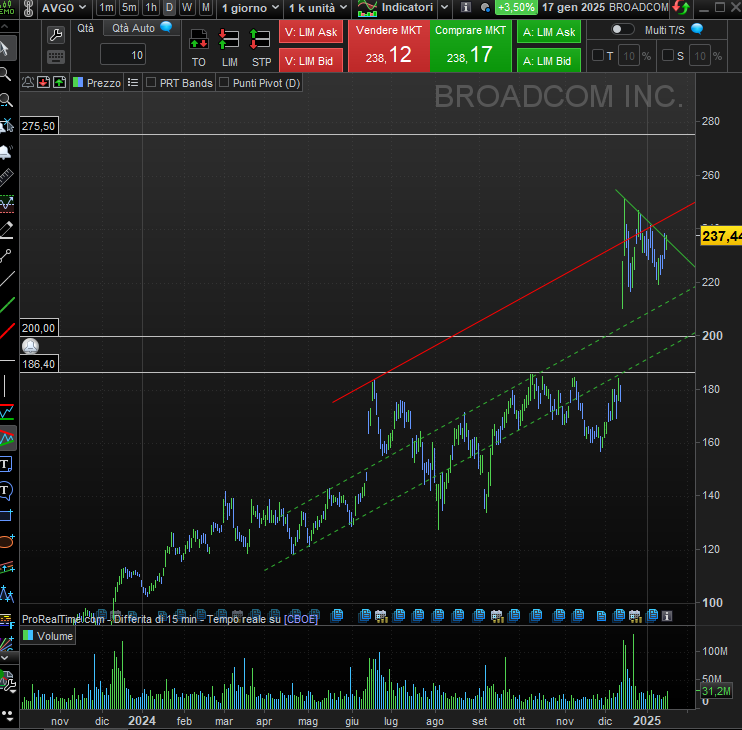The width and height of the screenshot is (742, 730).
Task: Tick the Punti Pivot (D) checkbox
Action: click(x=225, y=83)
